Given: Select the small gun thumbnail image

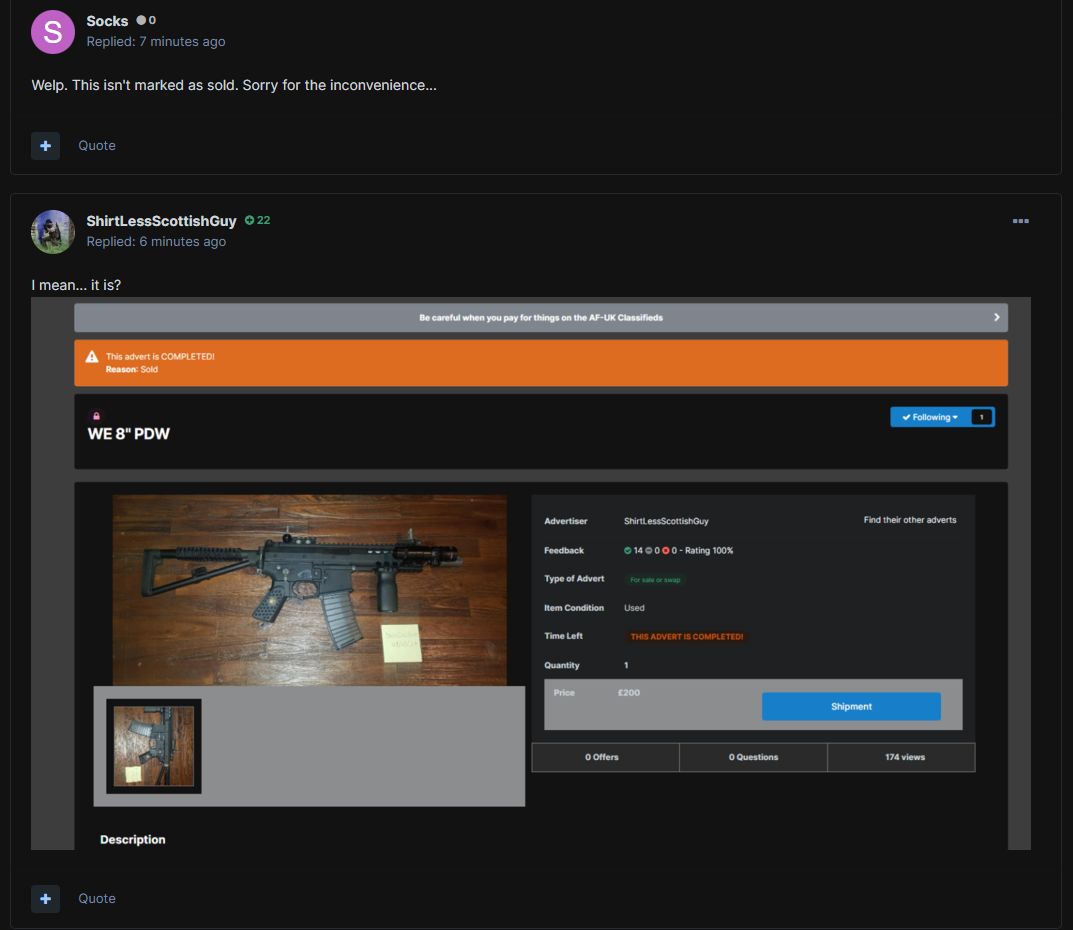Looking at the screenshot, I should 154,746.
